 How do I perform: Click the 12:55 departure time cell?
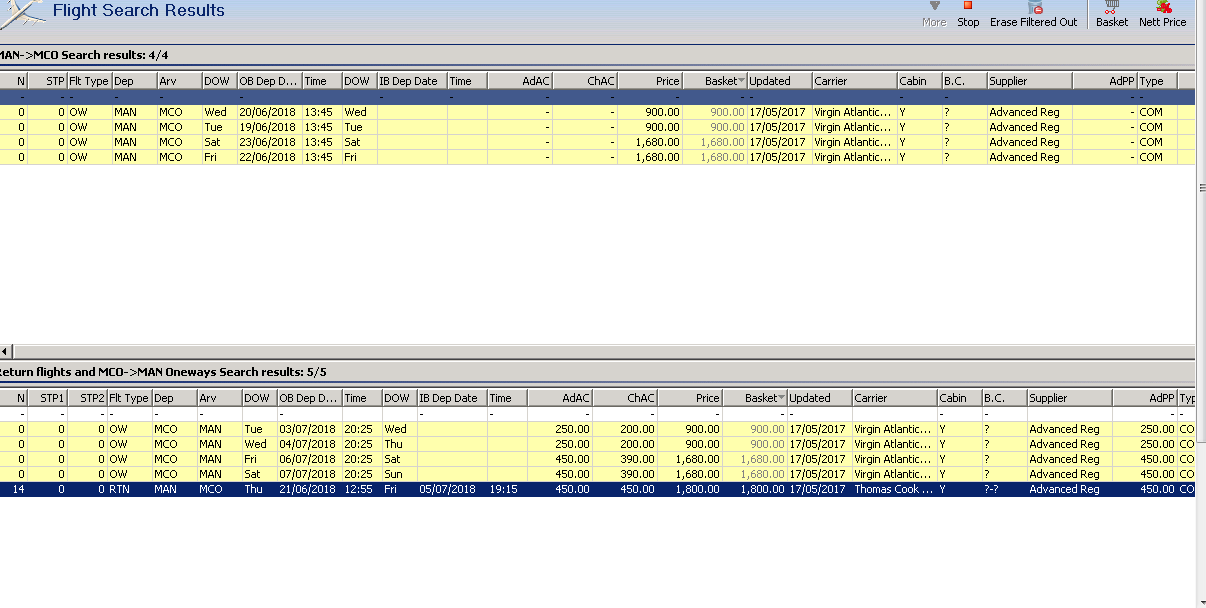click(x=361, y=489)
